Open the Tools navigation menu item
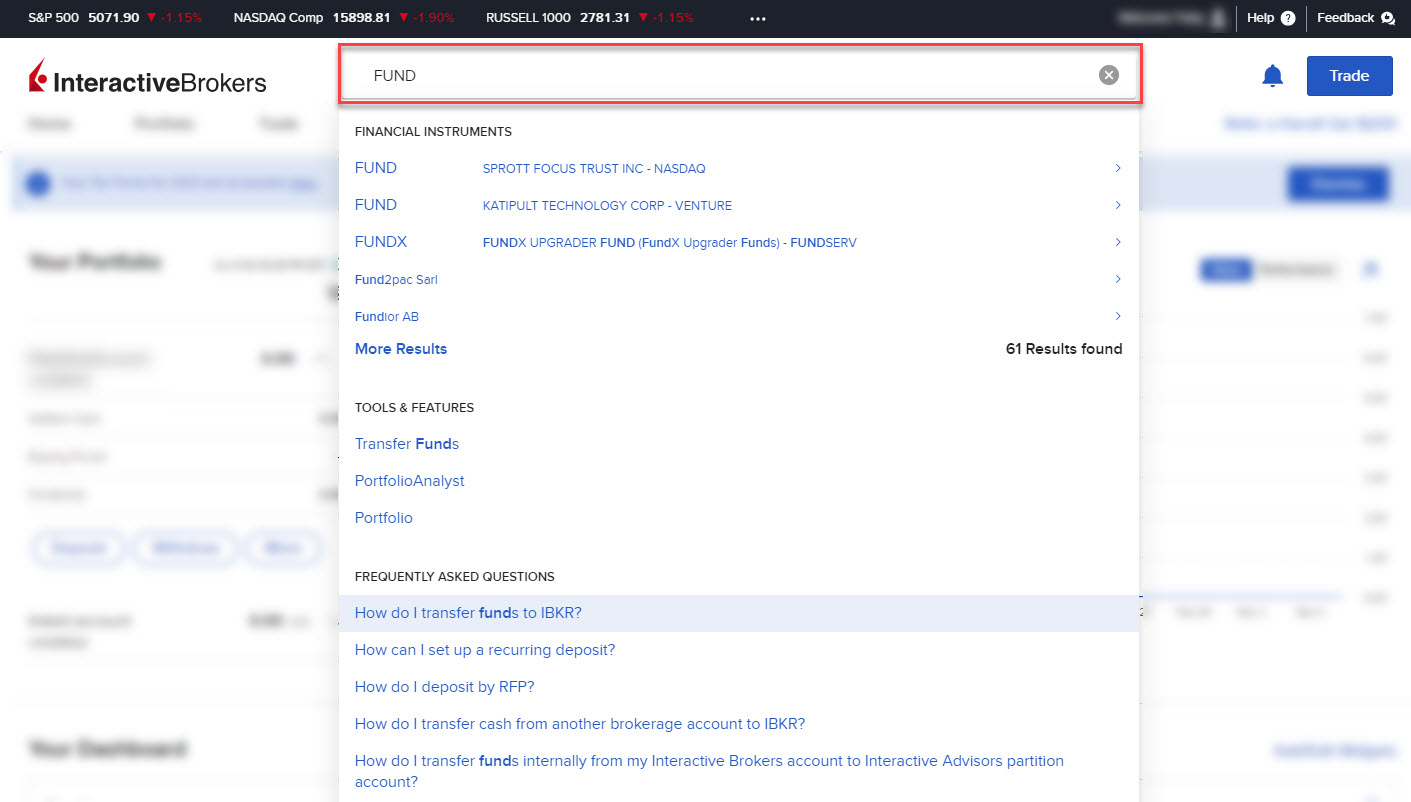 pos(277,123)
